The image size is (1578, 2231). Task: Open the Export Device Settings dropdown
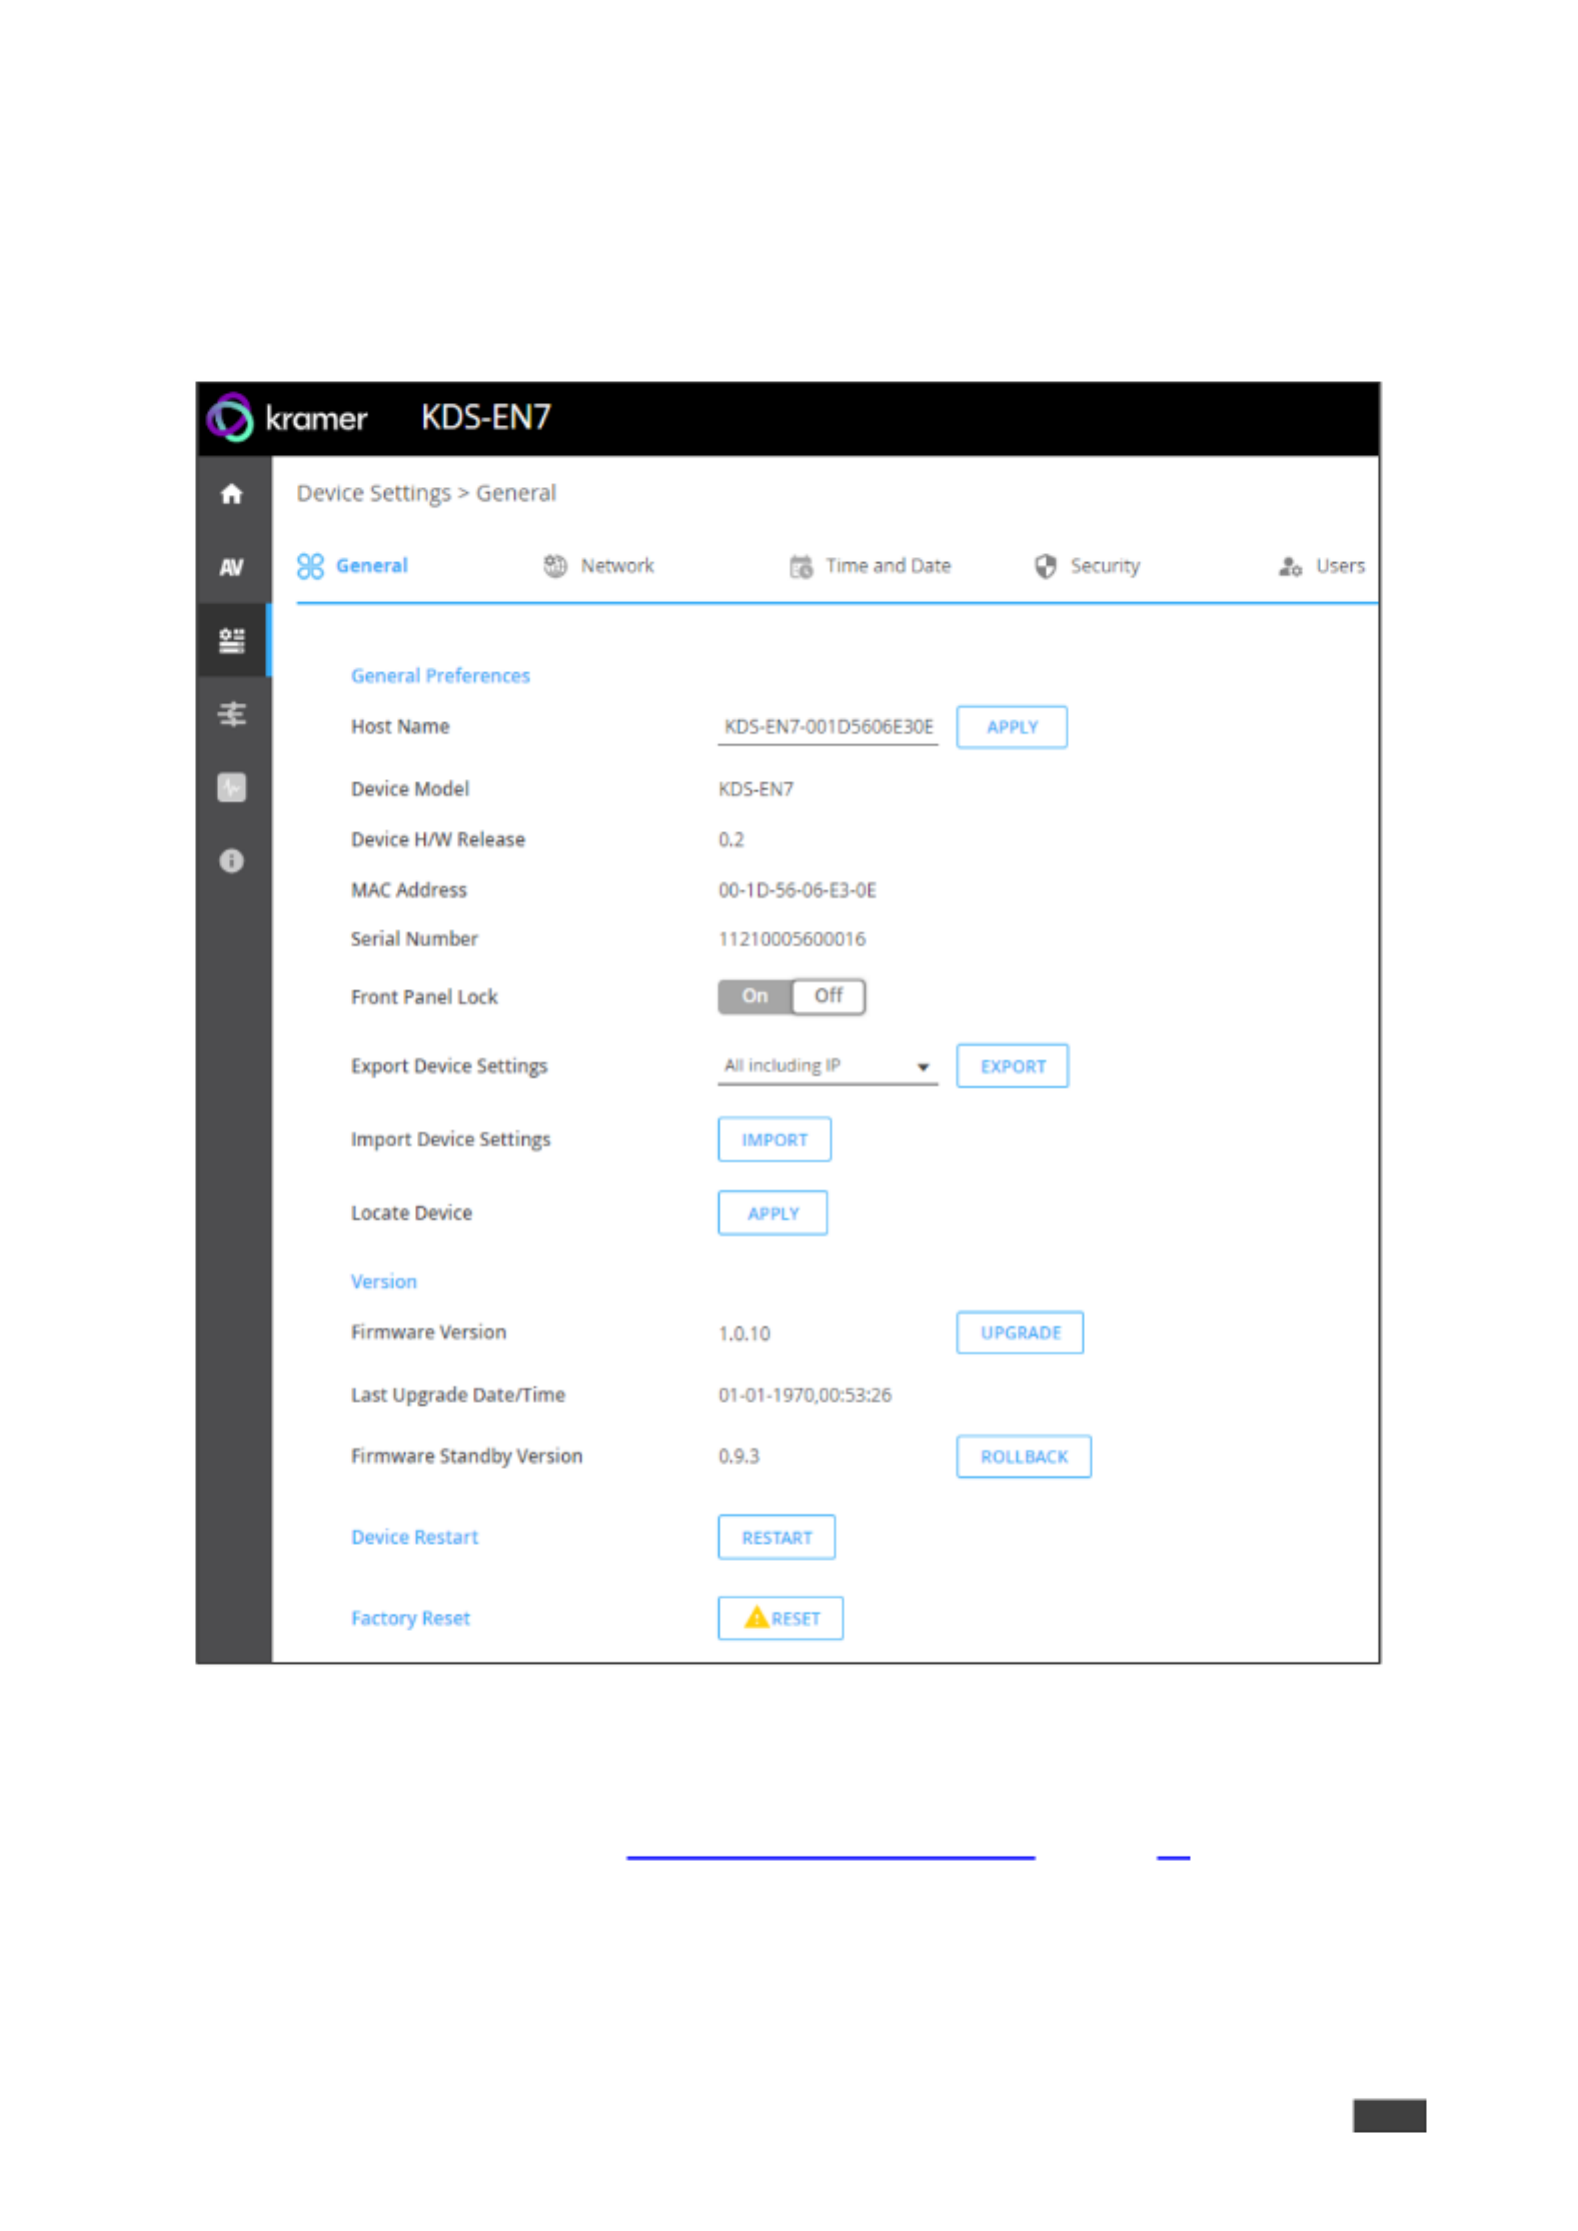(828, 1066)
